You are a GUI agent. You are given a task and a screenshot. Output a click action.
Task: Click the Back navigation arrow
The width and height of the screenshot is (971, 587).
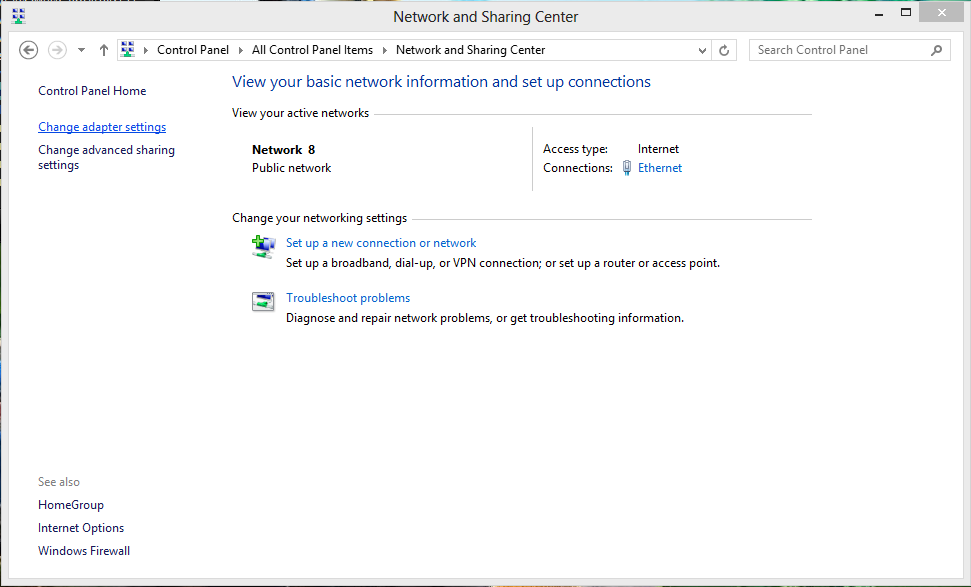click(x=29, y=50)
